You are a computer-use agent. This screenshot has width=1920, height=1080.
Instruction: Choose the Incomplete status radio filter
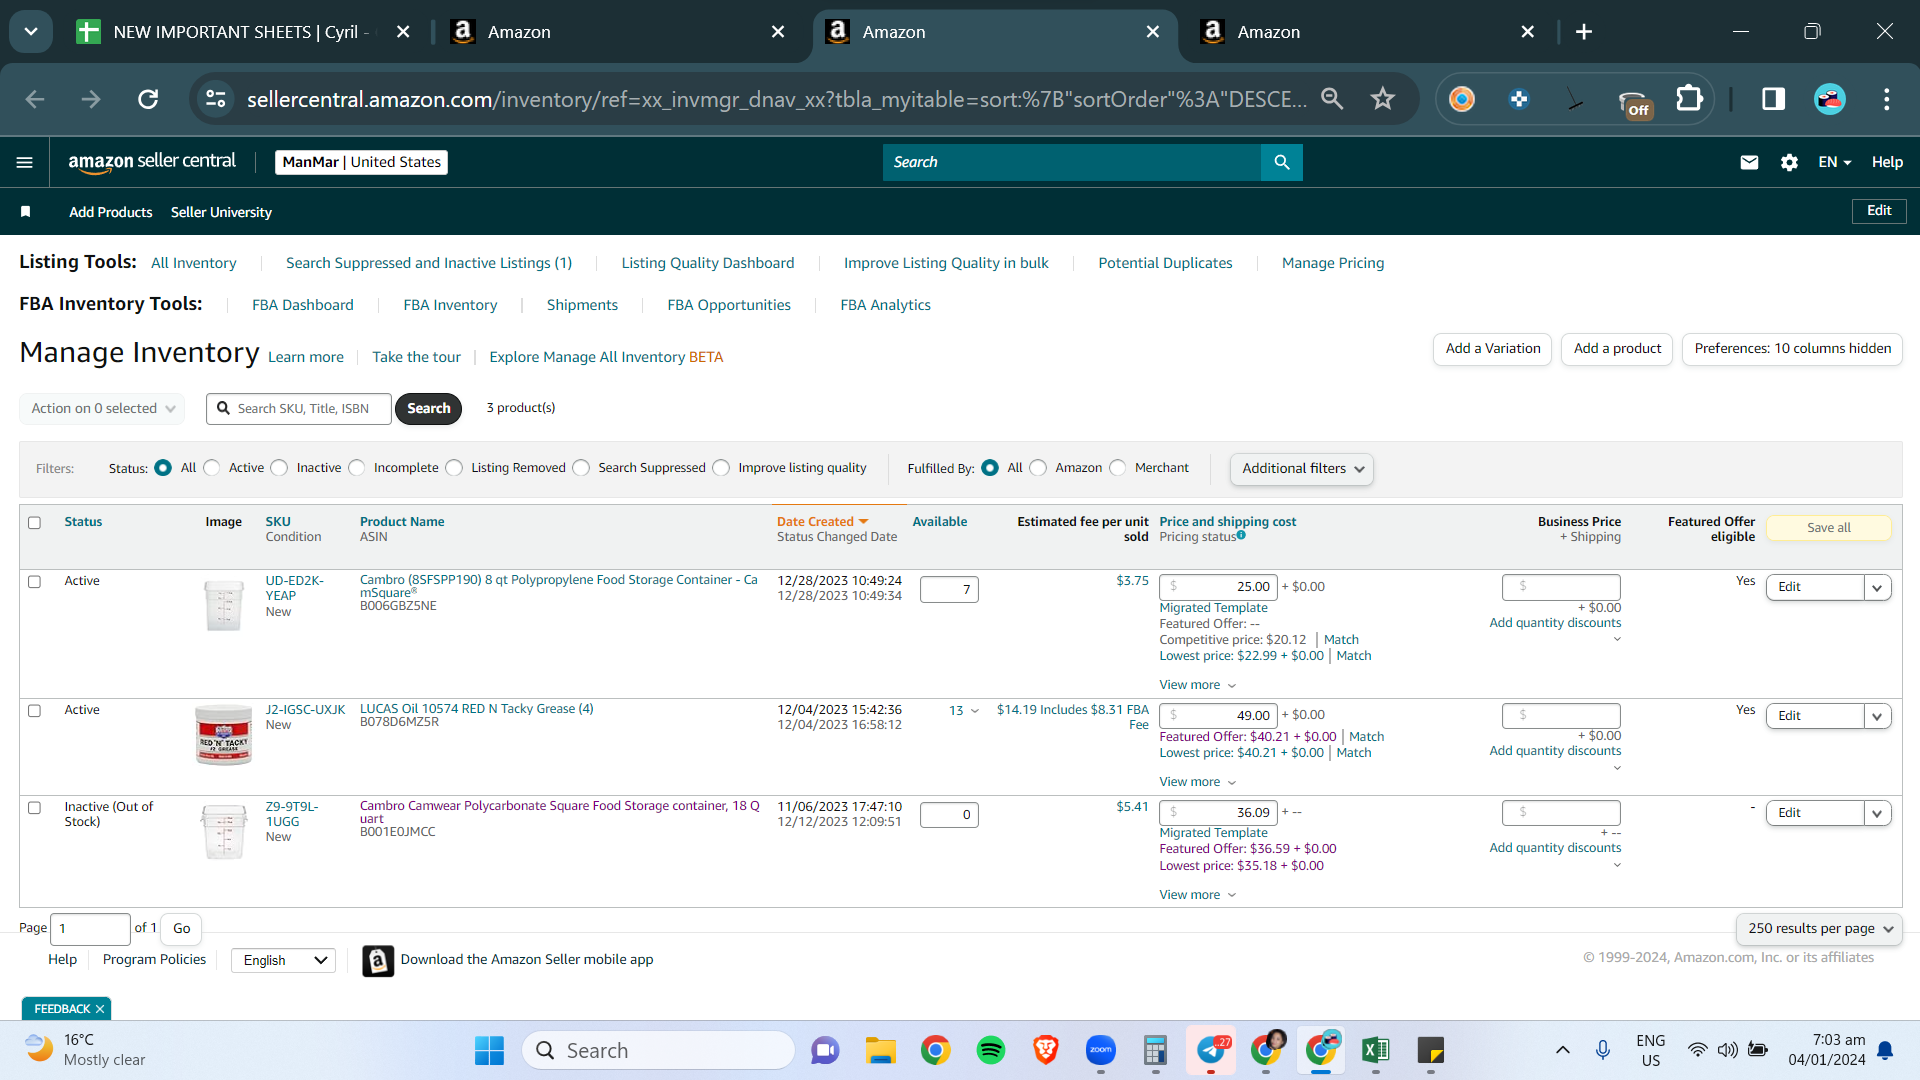[x=357, y=468]
